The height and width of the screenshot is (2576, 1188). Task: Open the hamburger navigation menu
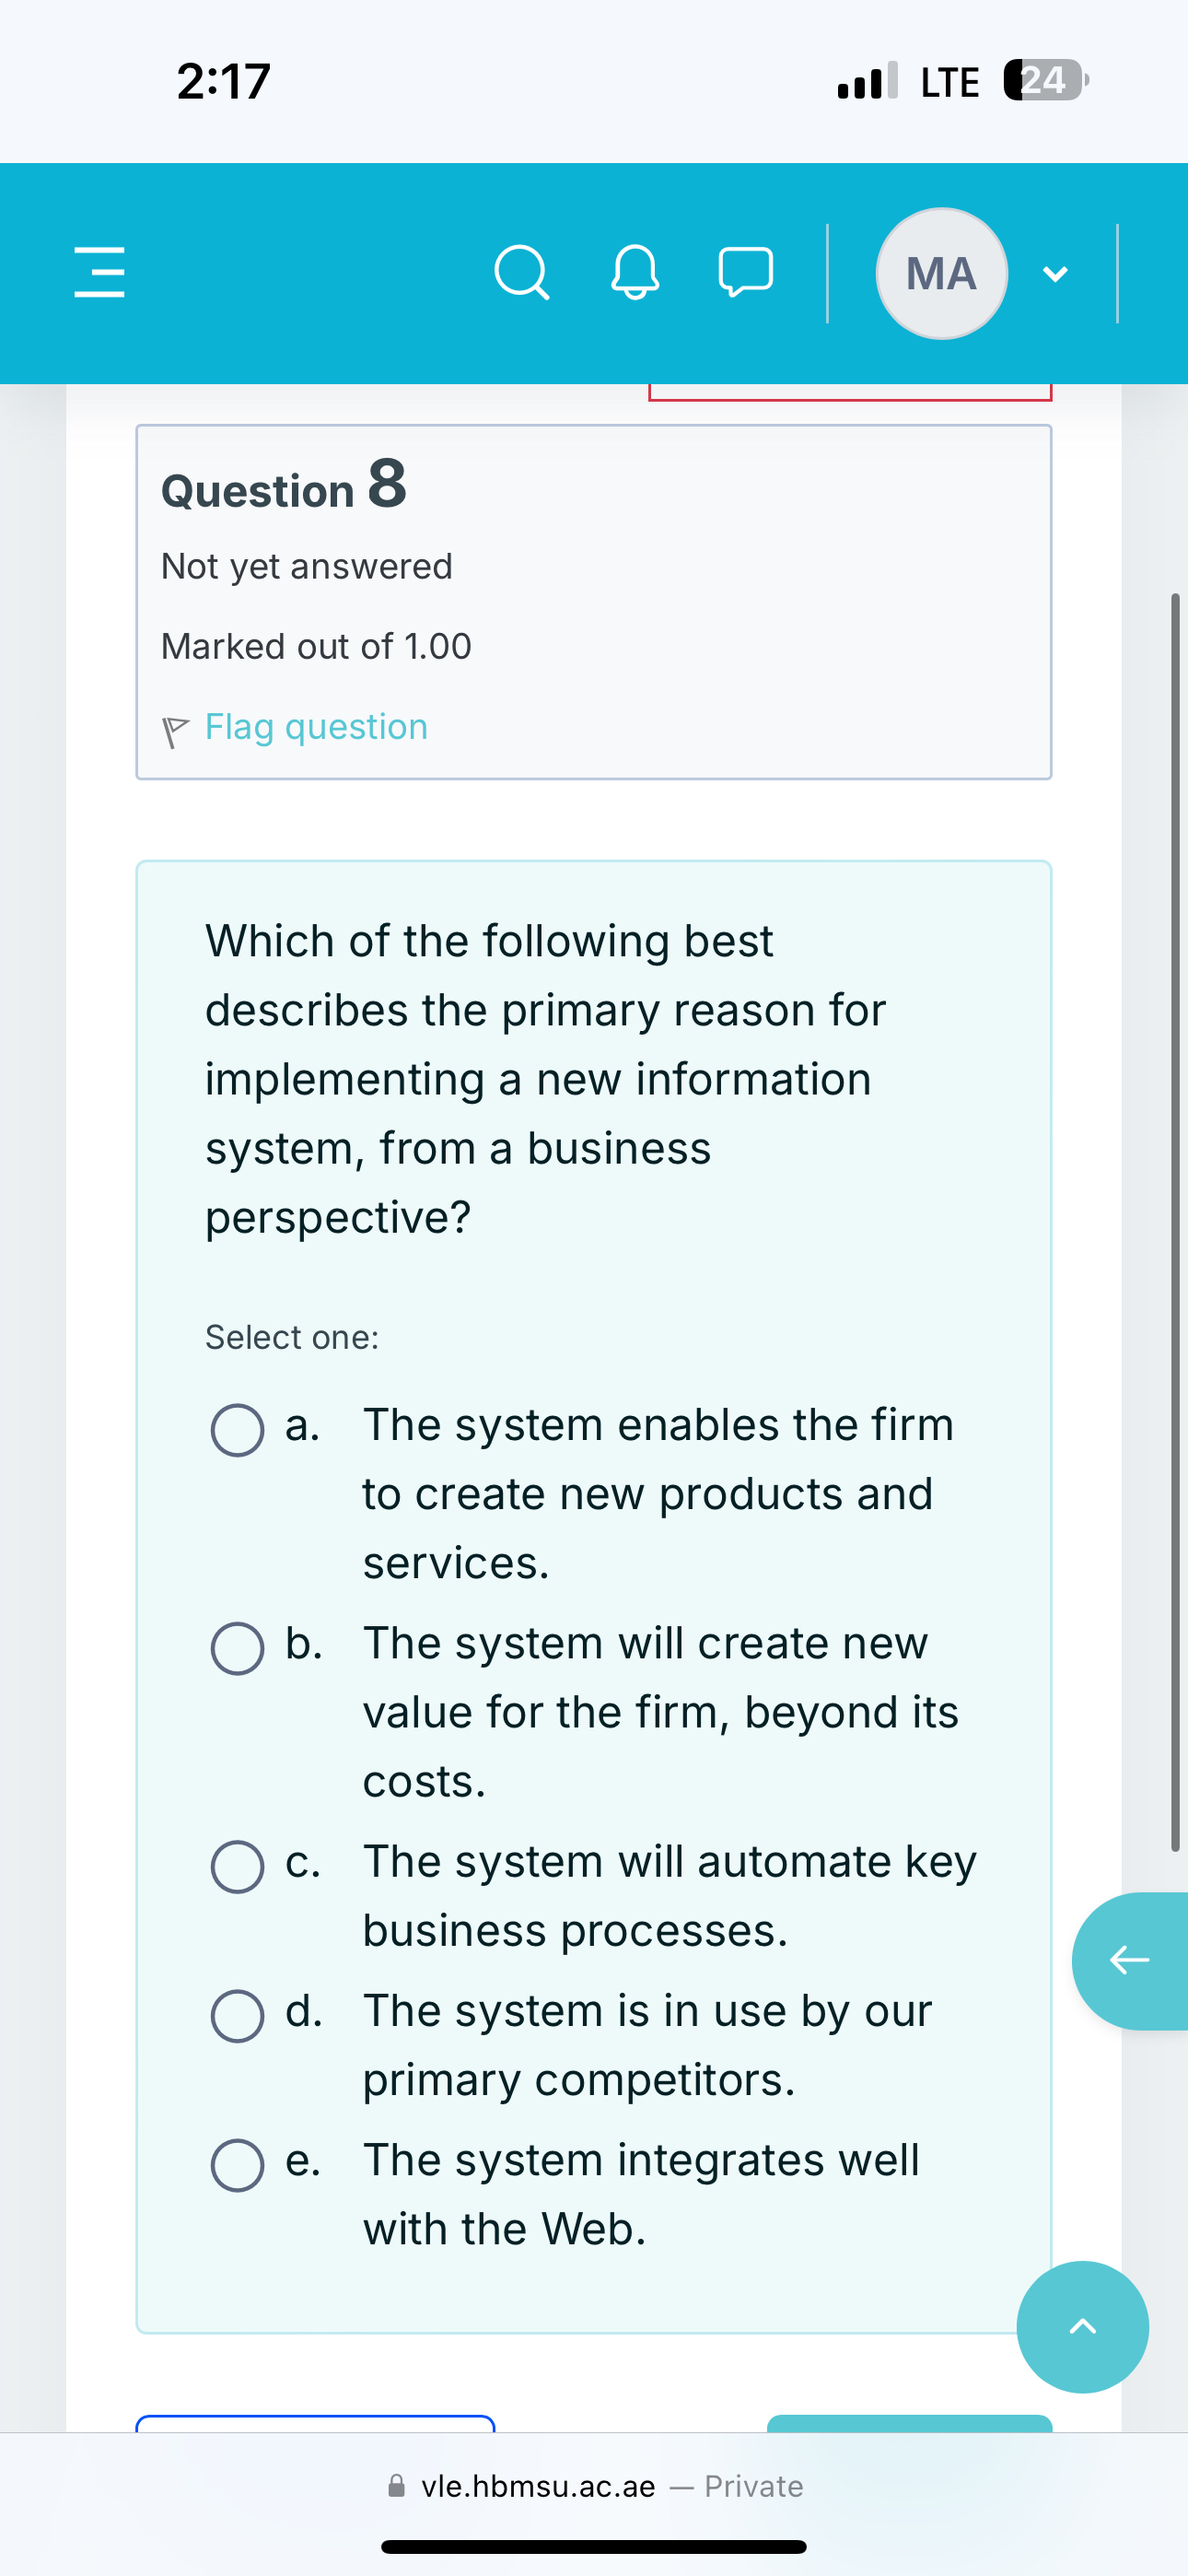(x=100, y=273)
